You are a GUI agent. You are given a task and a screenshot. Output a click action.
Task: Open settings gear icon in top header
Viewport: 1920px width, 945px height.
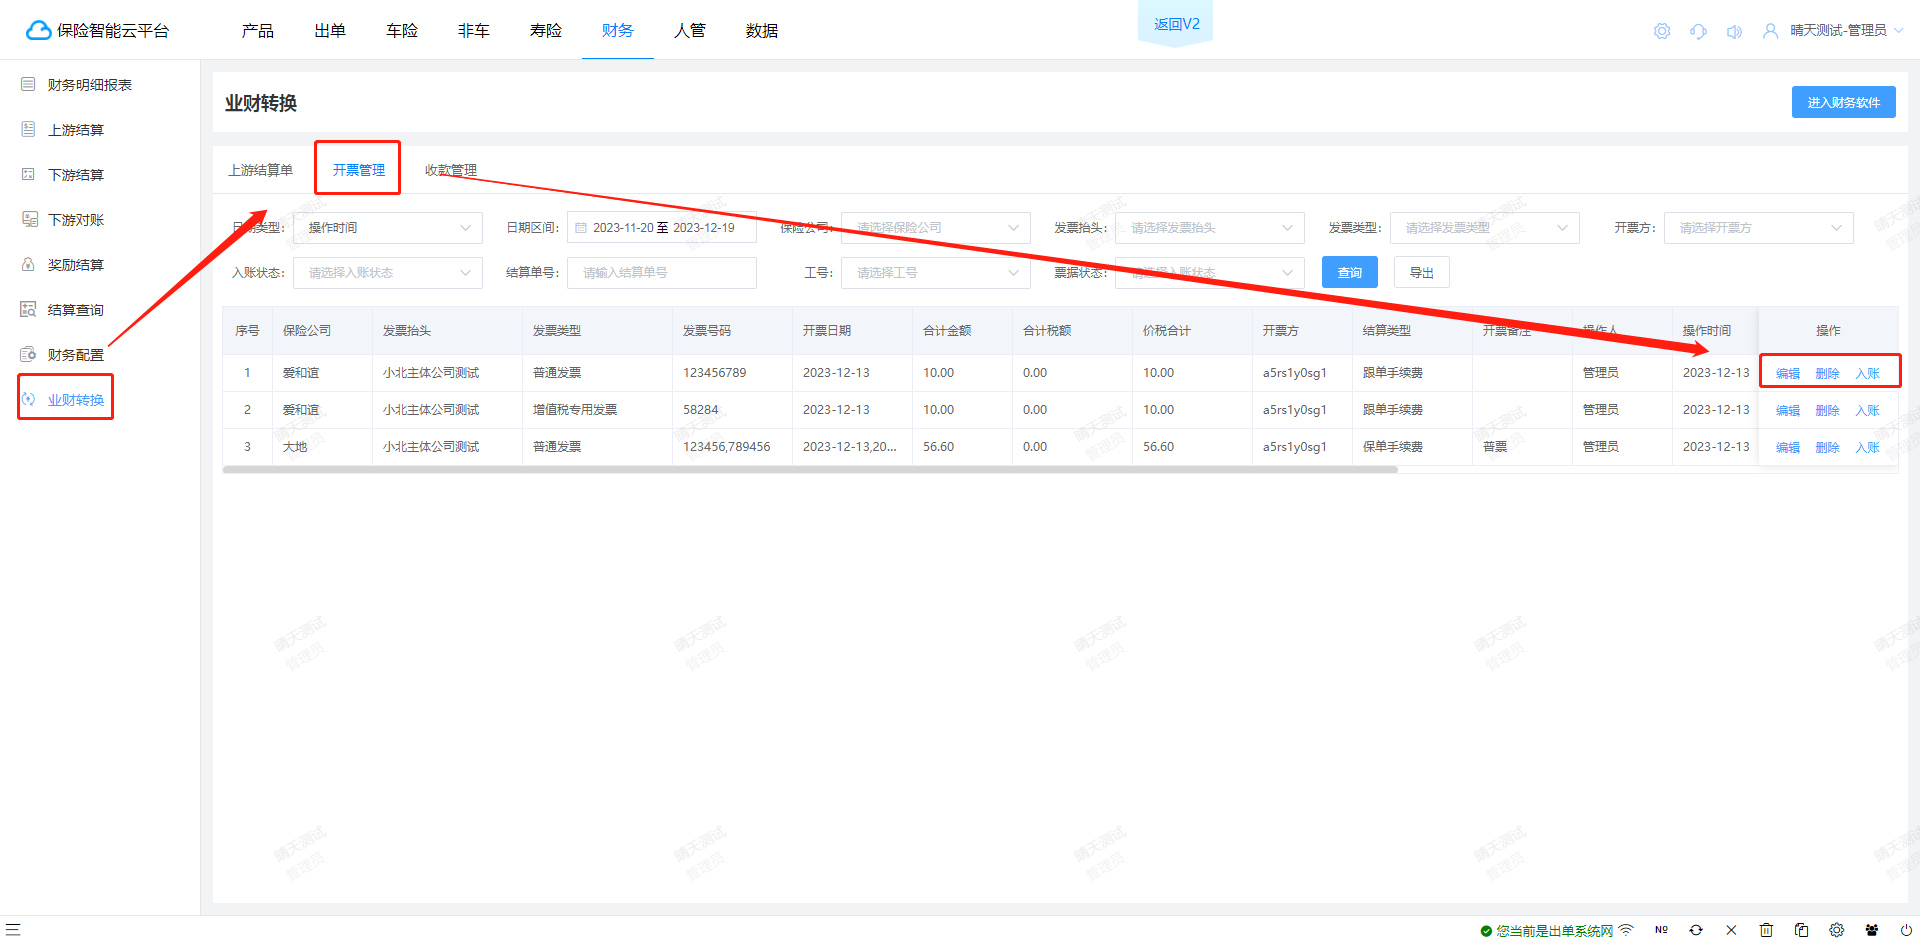[1662, 31]
